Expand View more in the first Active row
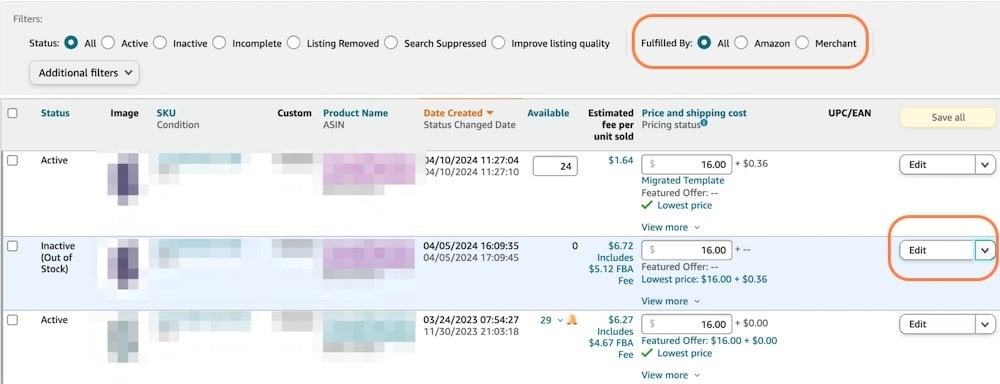Image resolution: width=1000 pixels, height=384 pixels. coord(670,227)
